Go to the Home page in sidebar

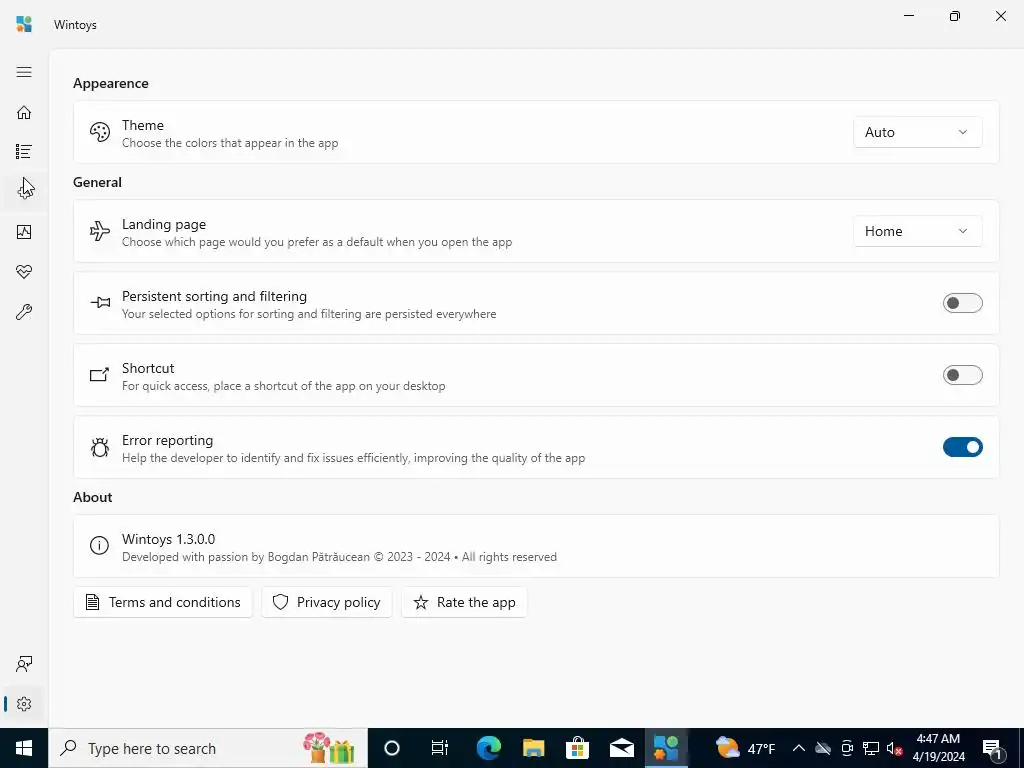24,112
